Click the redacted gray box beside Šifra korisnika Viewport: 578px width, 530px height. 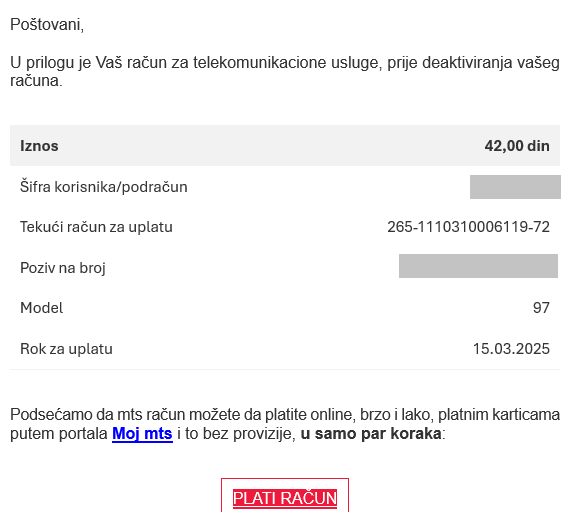[x=515, y=187]
